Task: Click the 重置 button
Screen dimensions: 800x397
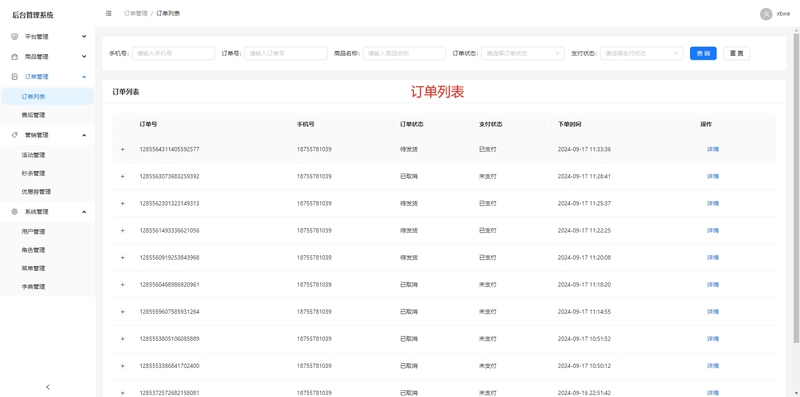Action: pyautogui.click(x=736, y=53)
